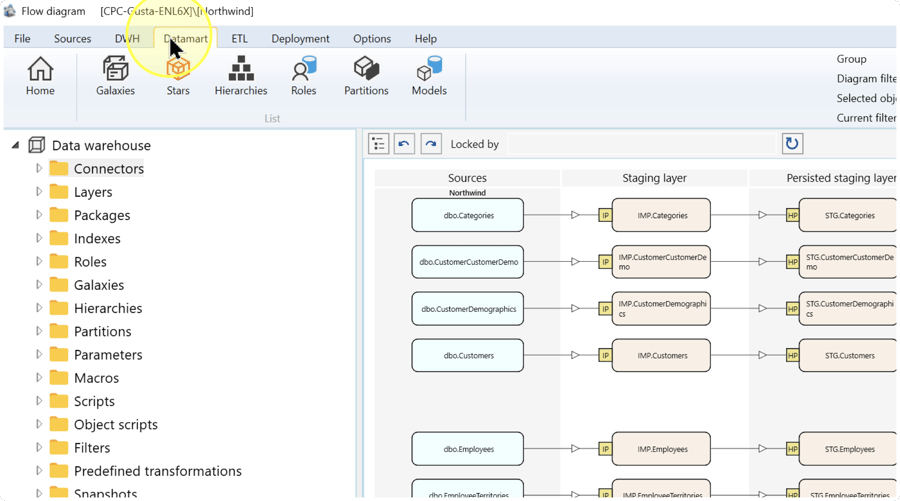
Task: Open the Galaxies list icon
Action: tap(115, 76)
